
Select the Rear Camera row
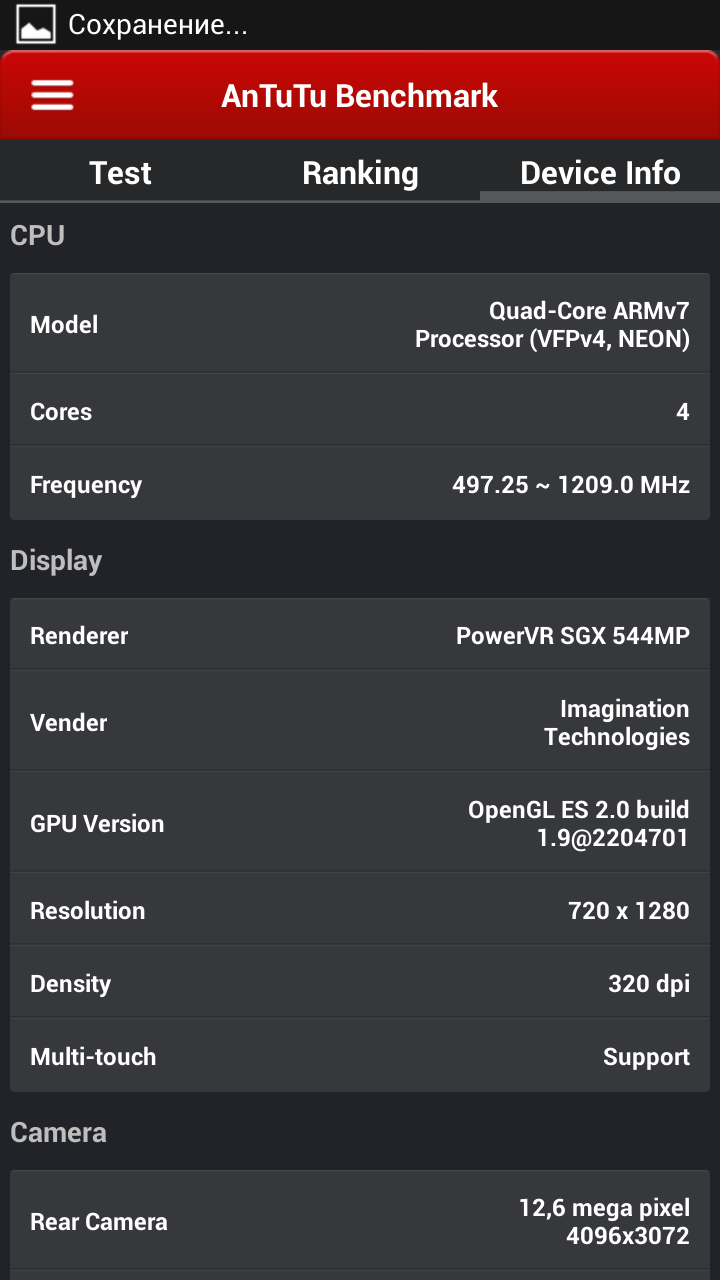pyautogui.click(x=360, y=1221)
